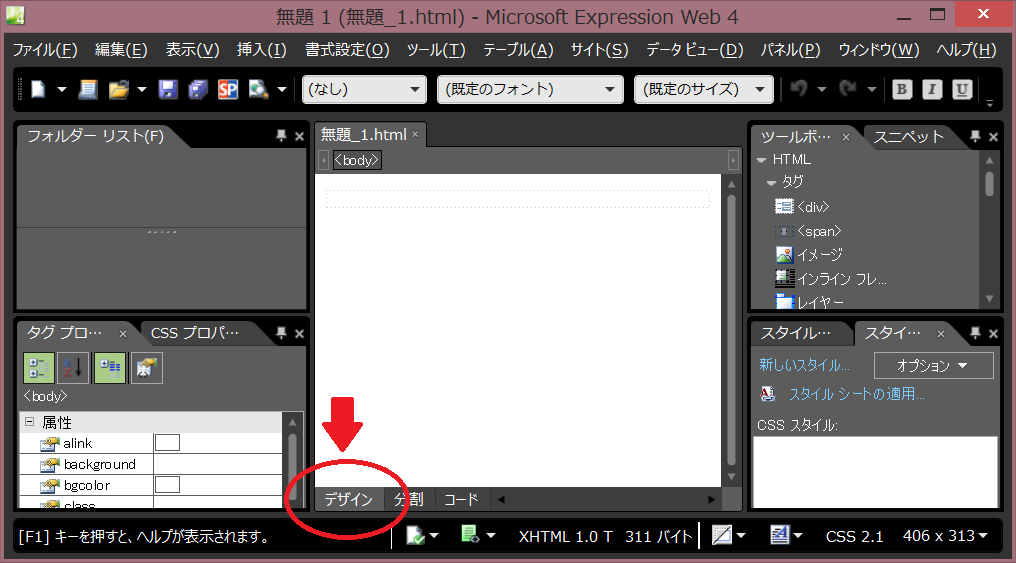
Task: Select the <span> toolbox item
Action: [808, 231]
